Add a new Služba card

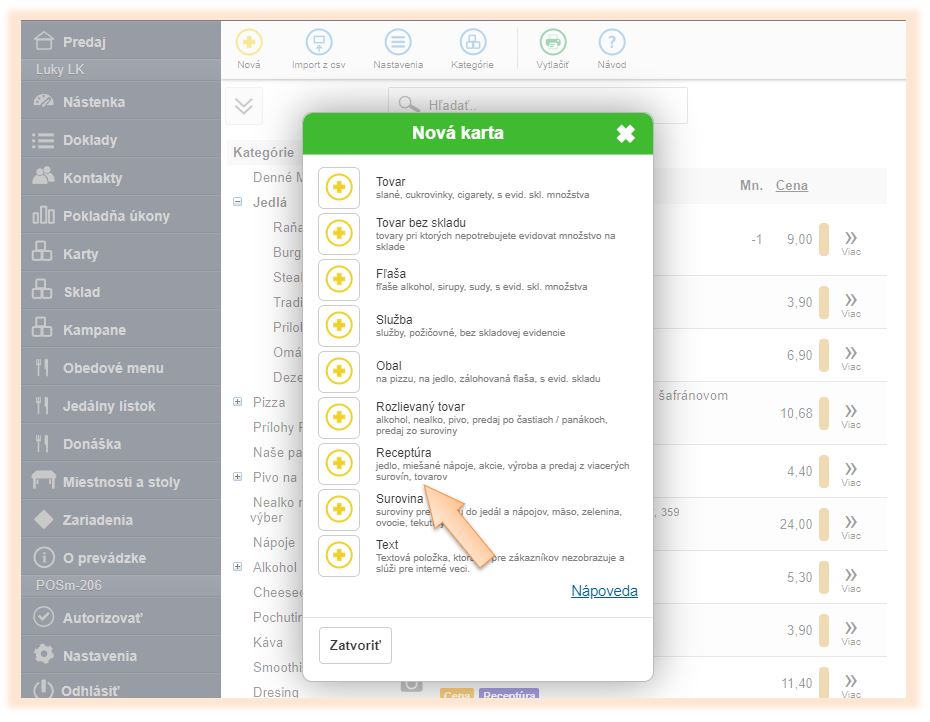click(x=339, y=326)
